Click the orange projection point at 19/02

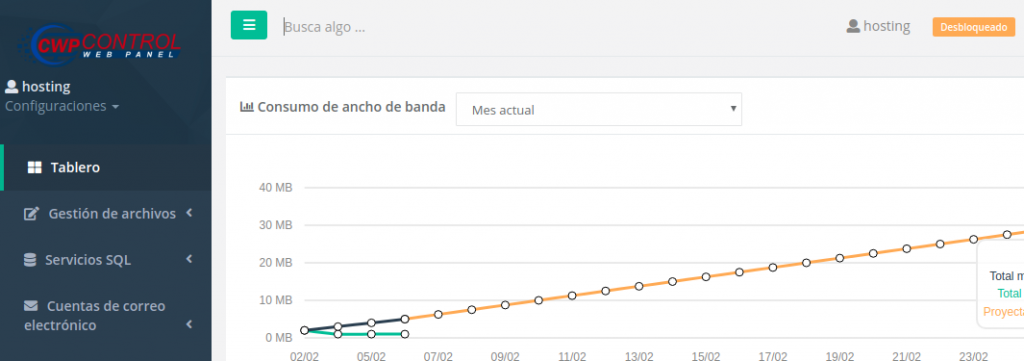click(x=840, y=258)
